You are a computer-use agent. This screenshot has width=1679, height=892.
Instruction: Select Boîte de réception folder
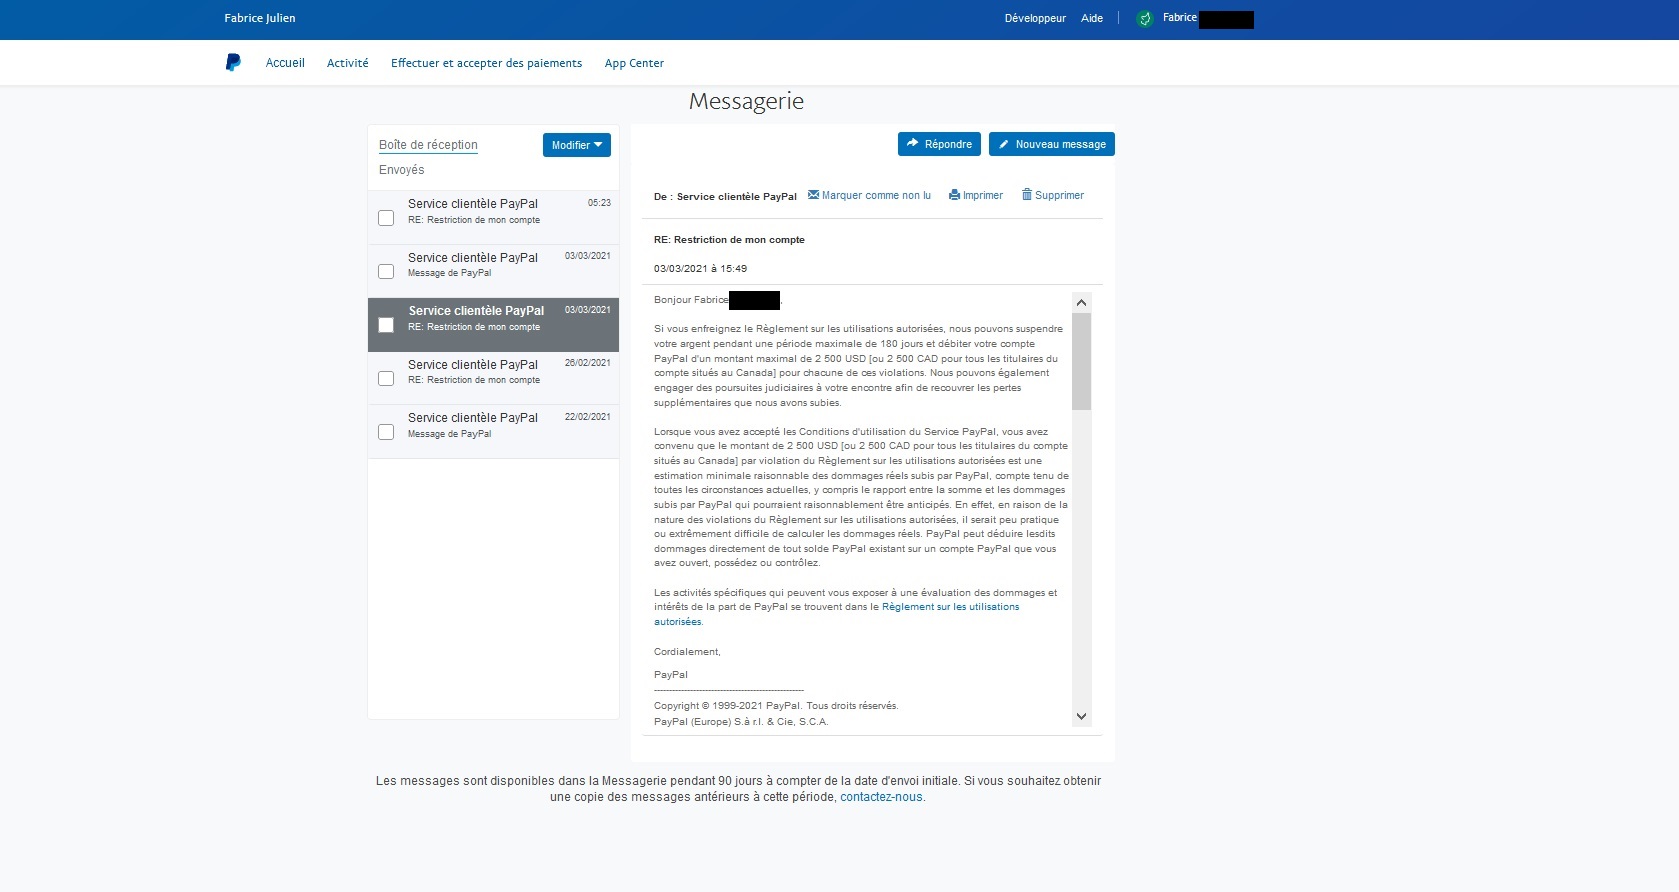(428, 145)
